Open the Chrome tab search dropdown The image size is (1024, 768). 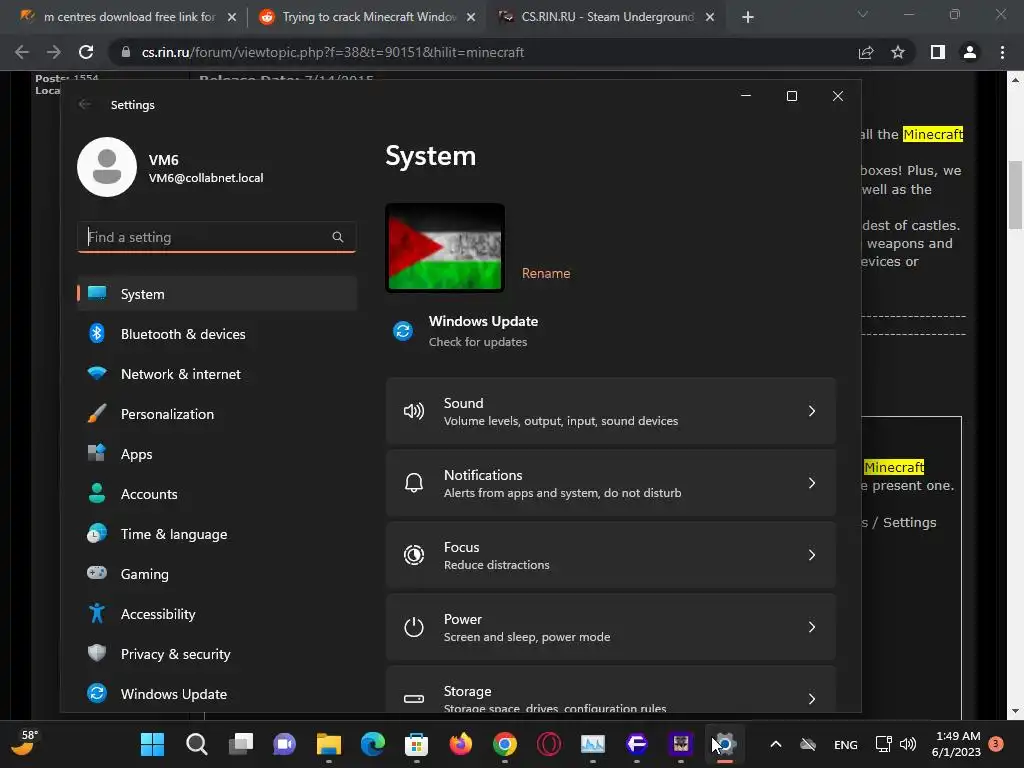point(863,14)
